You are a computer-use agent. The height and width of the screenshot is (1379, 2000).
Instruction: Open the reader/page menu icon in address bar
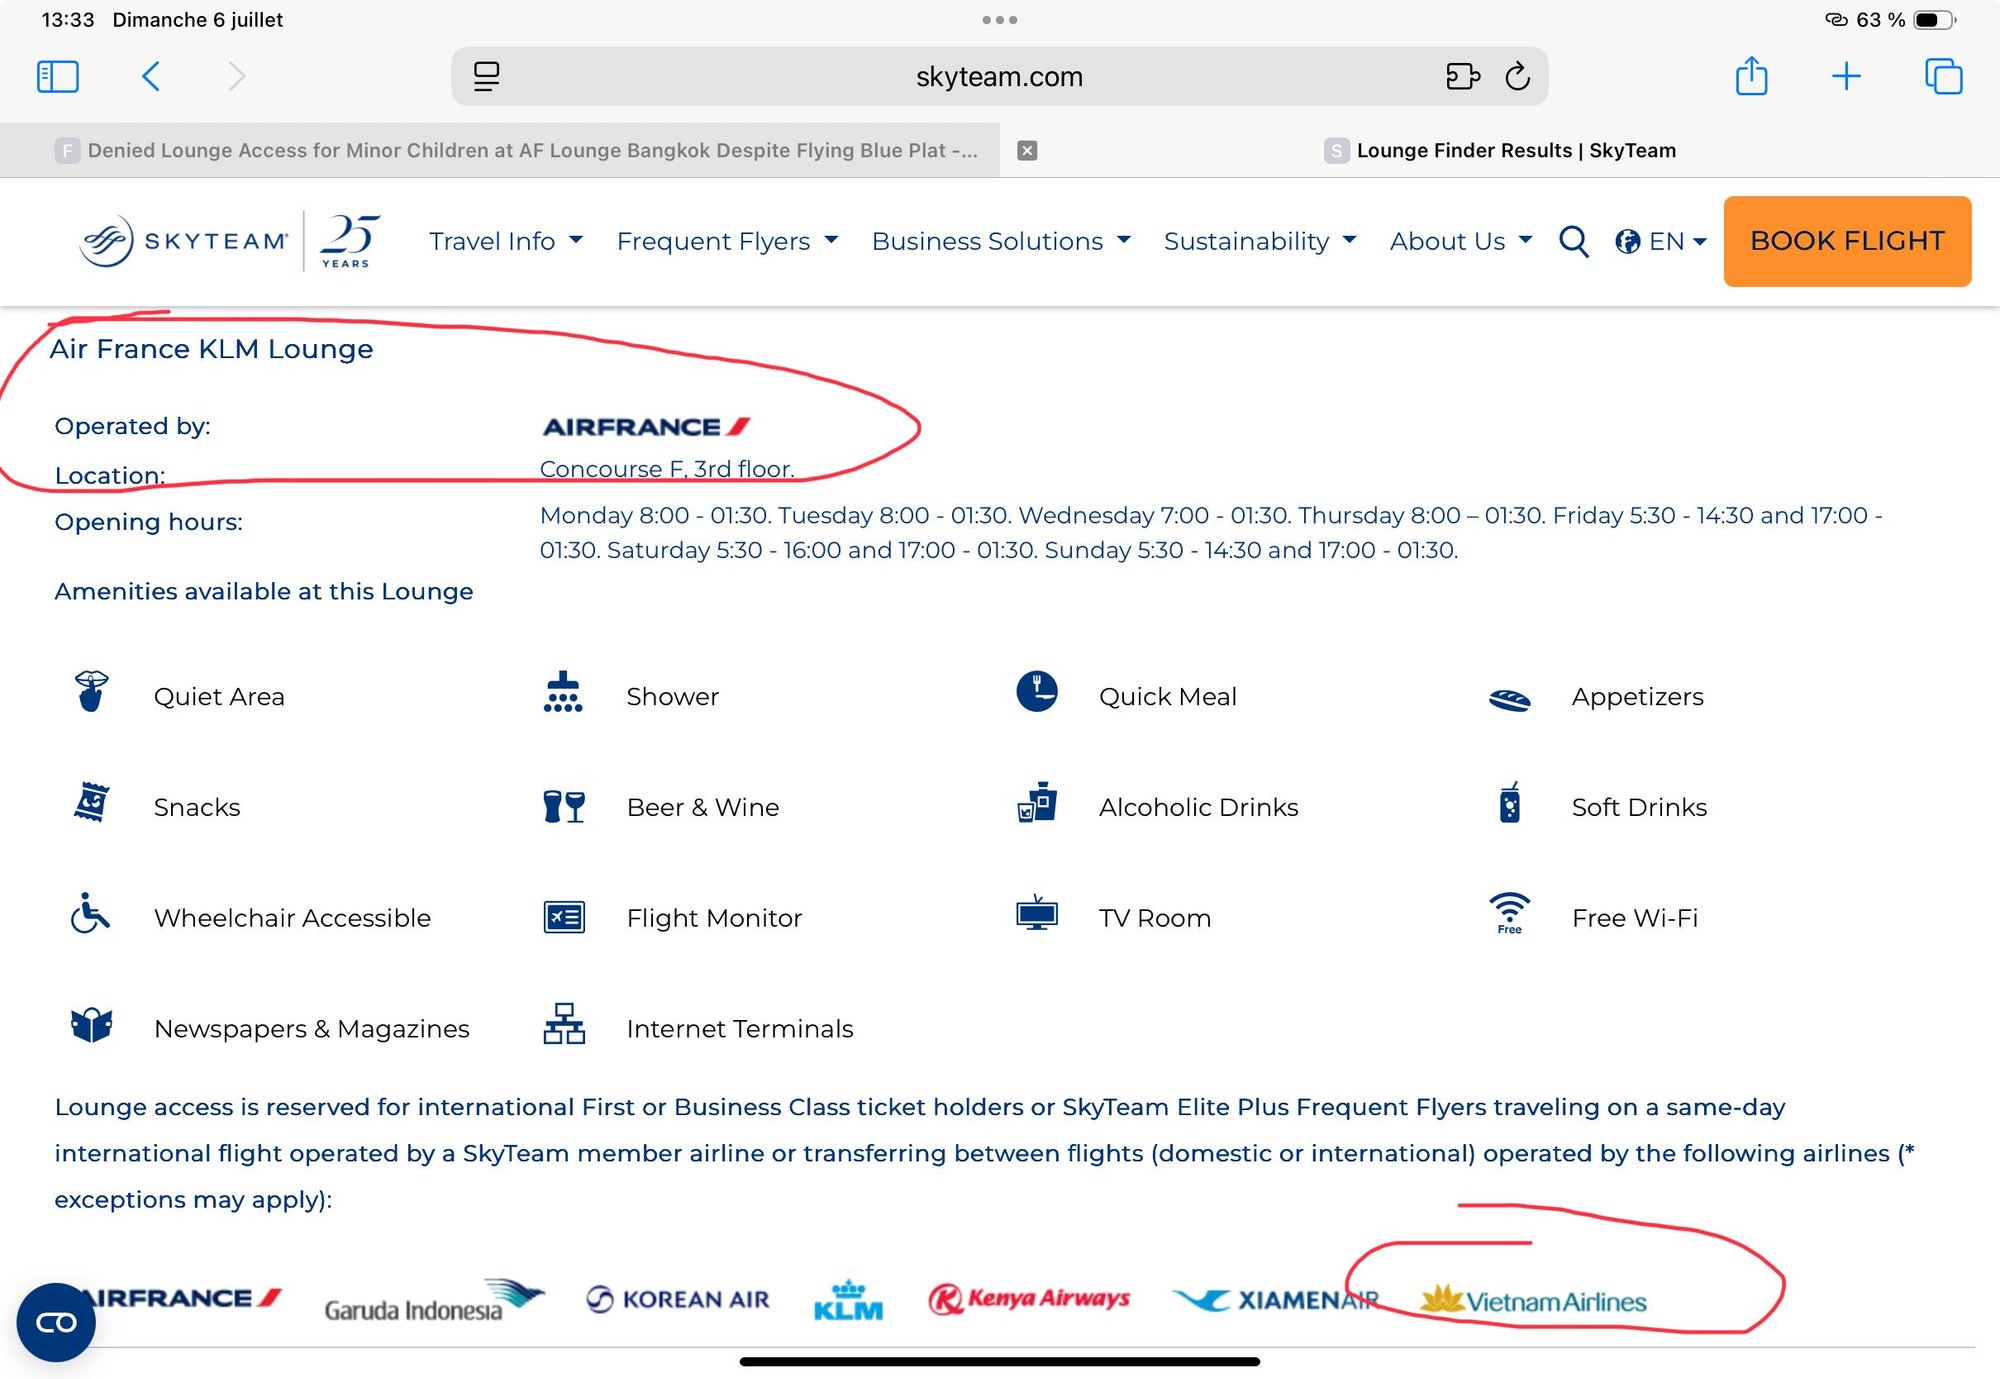pyautogui.click(x=487, y=77)
